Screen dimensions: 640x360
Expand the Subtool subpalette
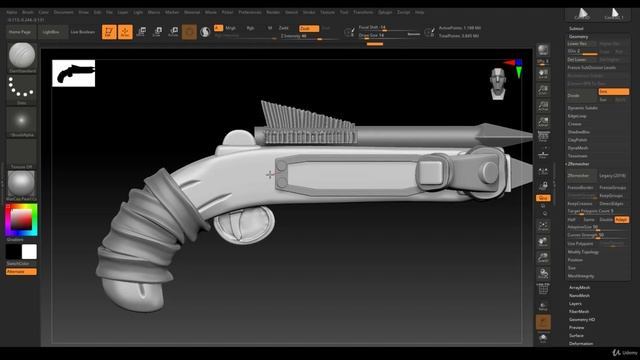coord(576,29)
